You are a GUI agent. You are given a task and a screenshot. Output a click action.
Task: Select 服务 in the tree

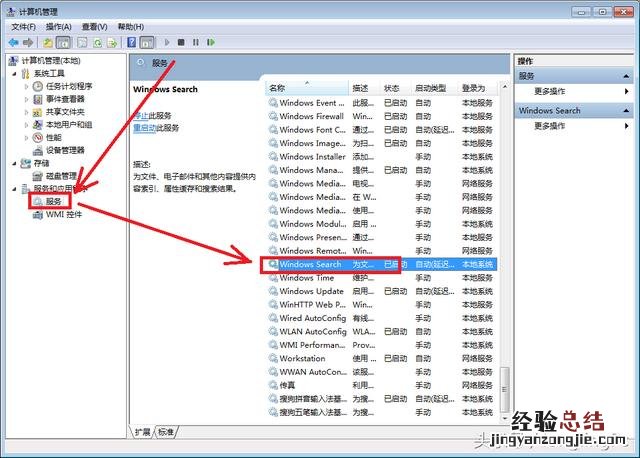[53, 201]
